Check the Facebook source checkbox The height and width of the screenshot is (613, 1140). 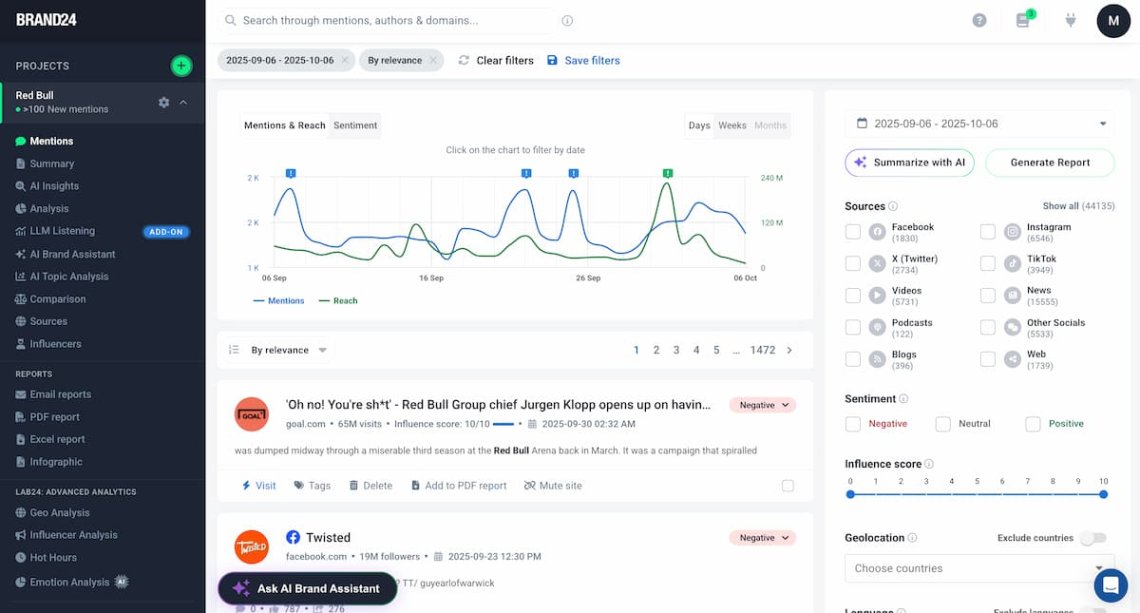[x=853, y=232]
